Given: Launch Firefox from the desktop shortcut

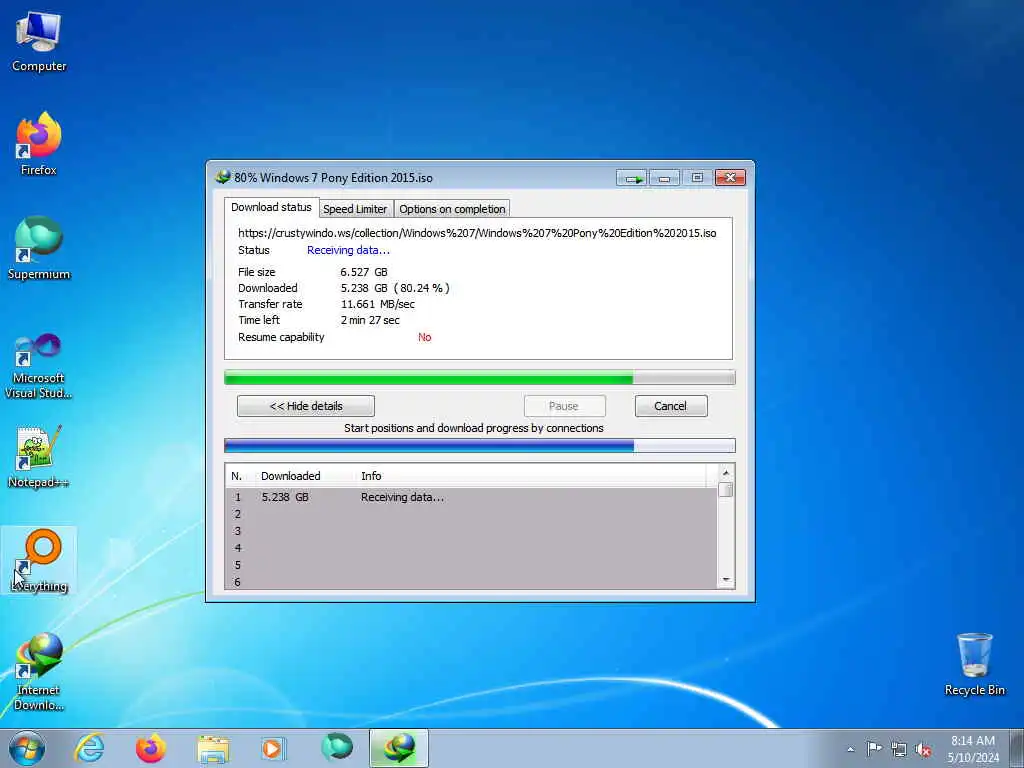Looking at the screenshot, I should [x=39, y=145].
